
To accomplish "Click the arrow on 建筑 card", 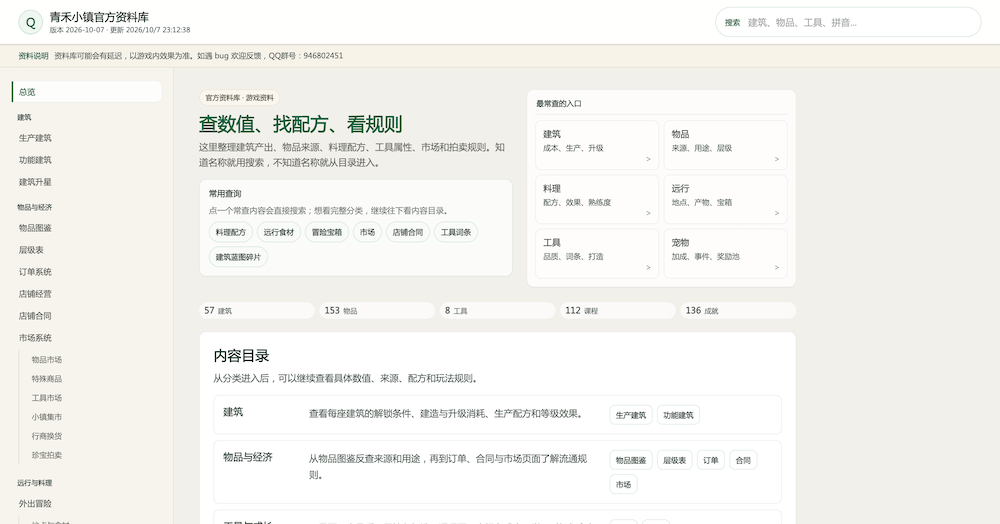I will pos(648,159).
